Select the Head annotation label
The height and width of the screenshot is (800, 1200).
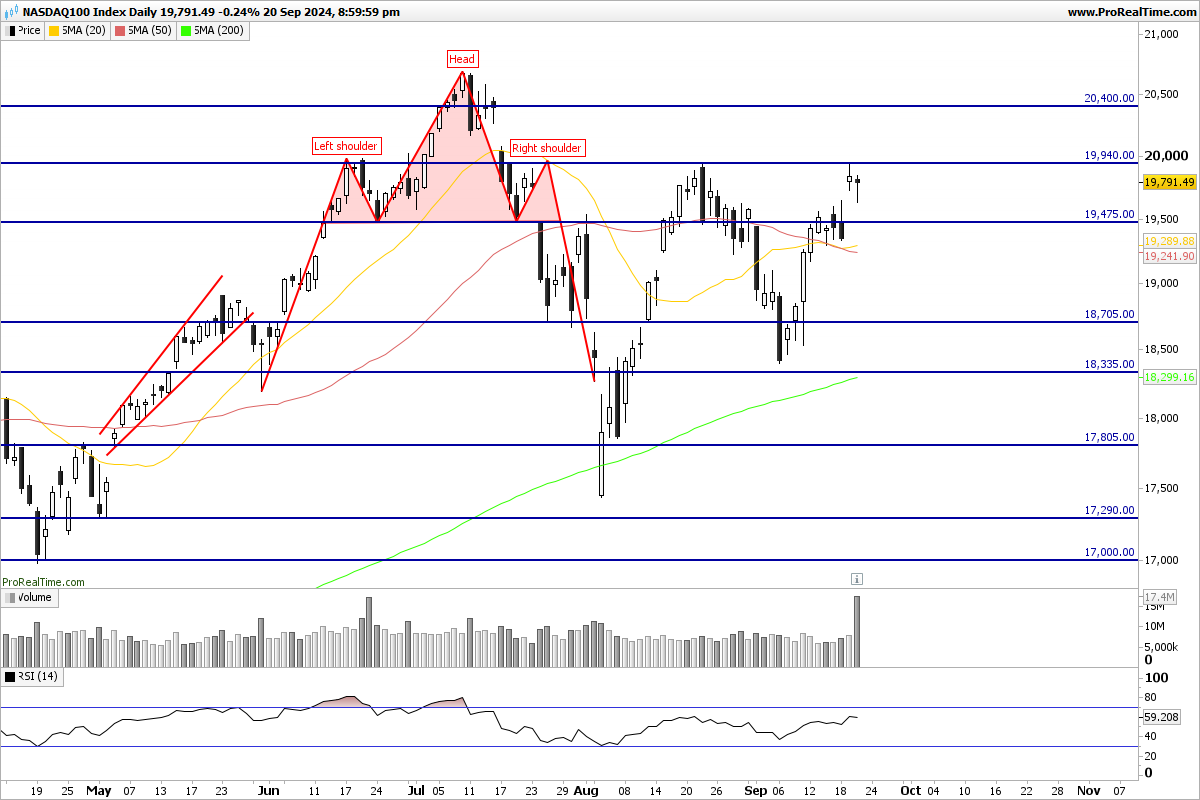click(462, 59)
